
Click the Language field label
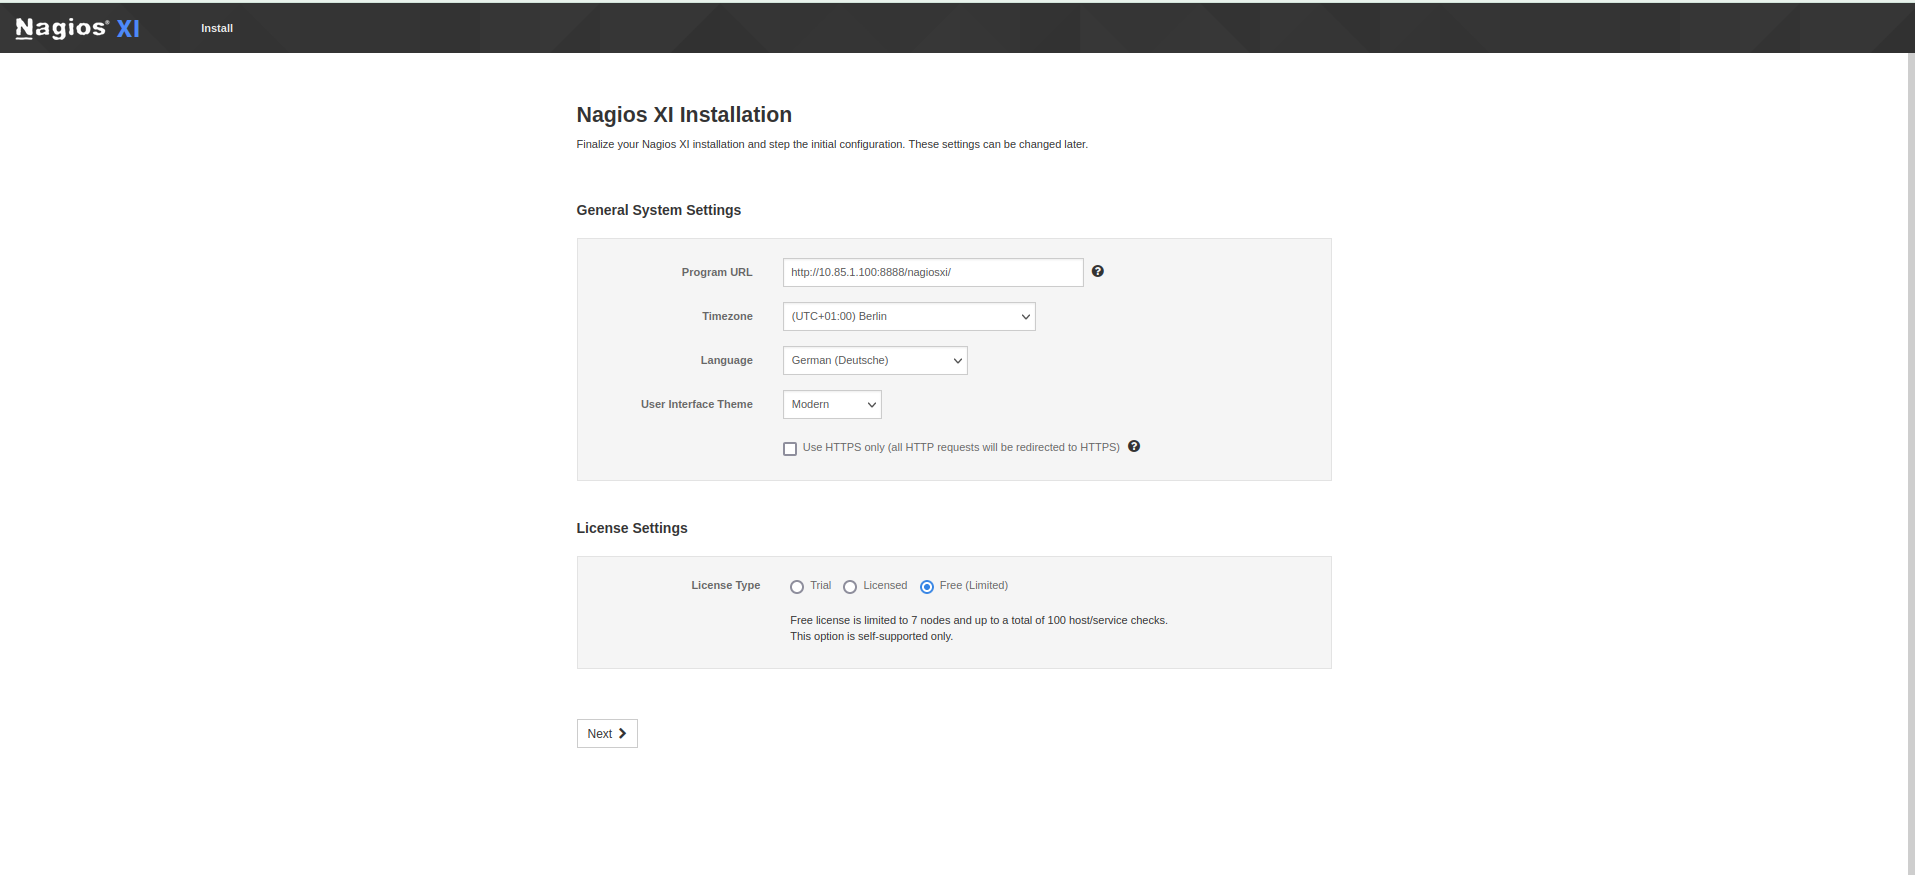point(726,360)
